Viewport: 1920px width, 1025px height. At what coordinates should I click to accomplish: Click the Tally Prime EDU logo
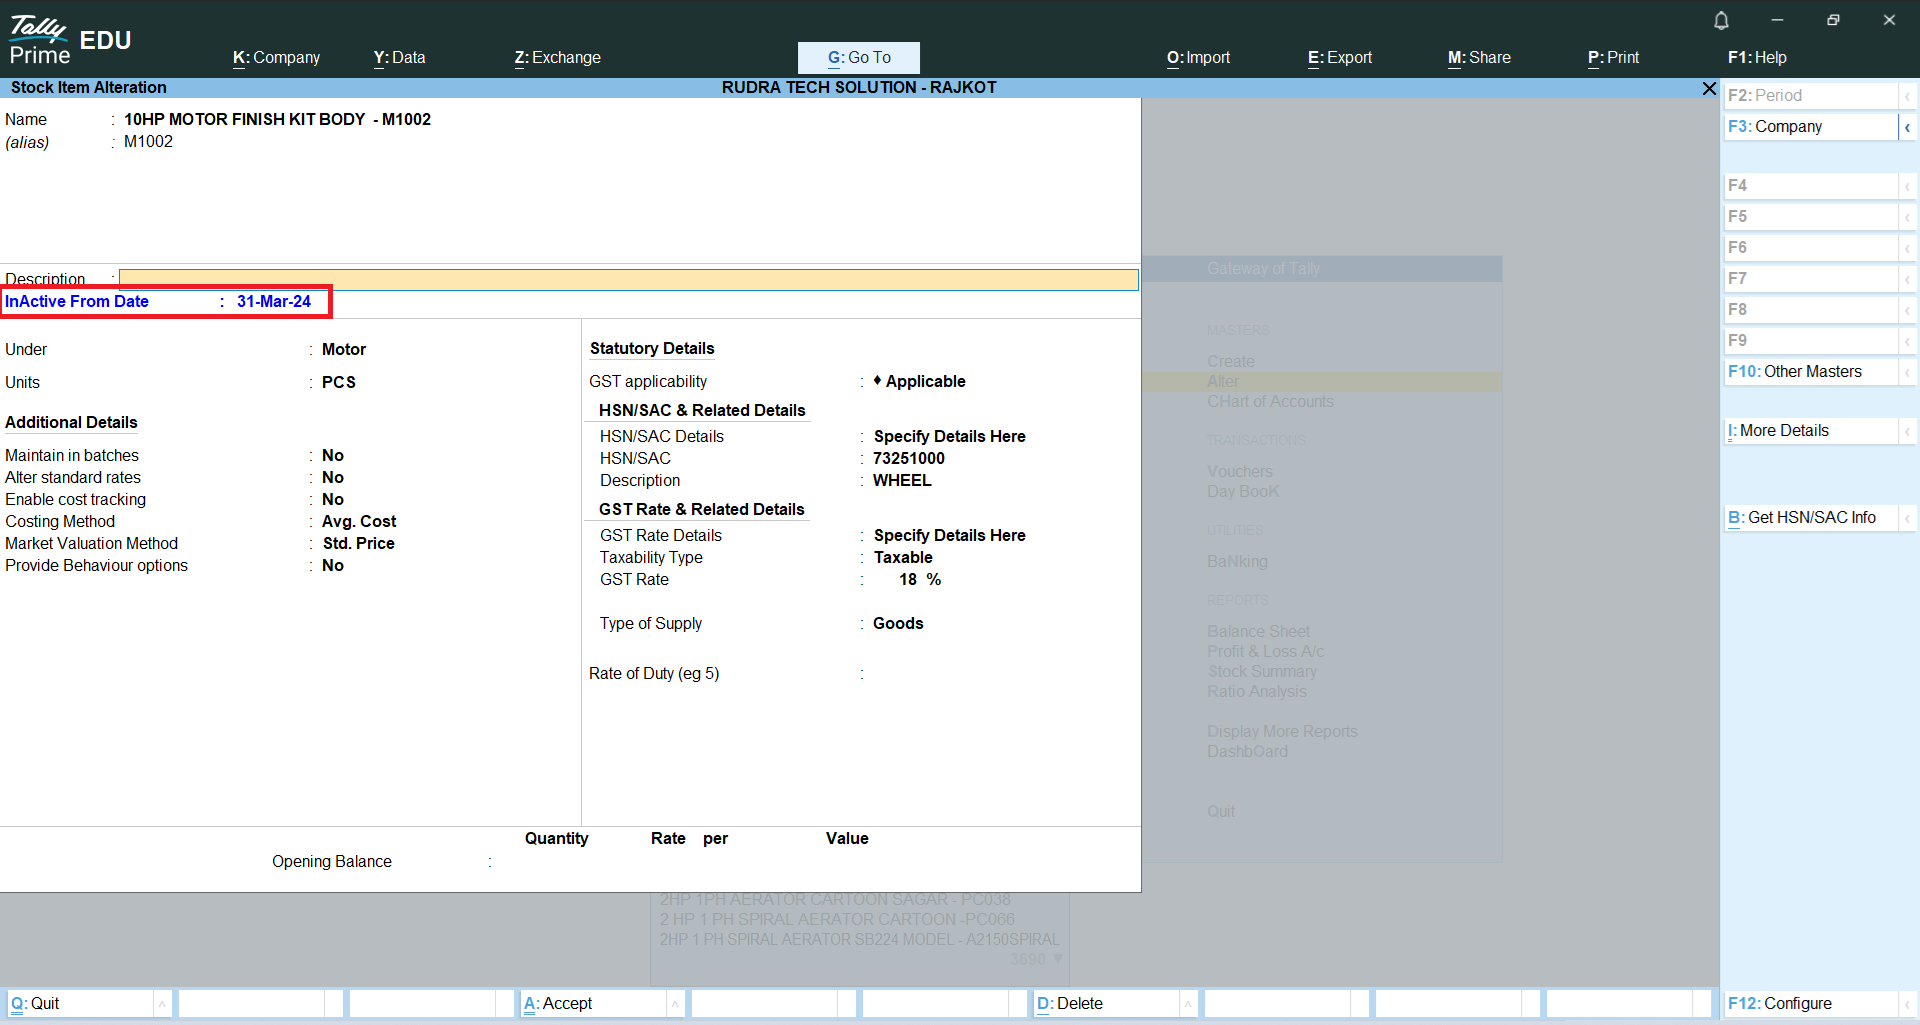coord(70,40)
